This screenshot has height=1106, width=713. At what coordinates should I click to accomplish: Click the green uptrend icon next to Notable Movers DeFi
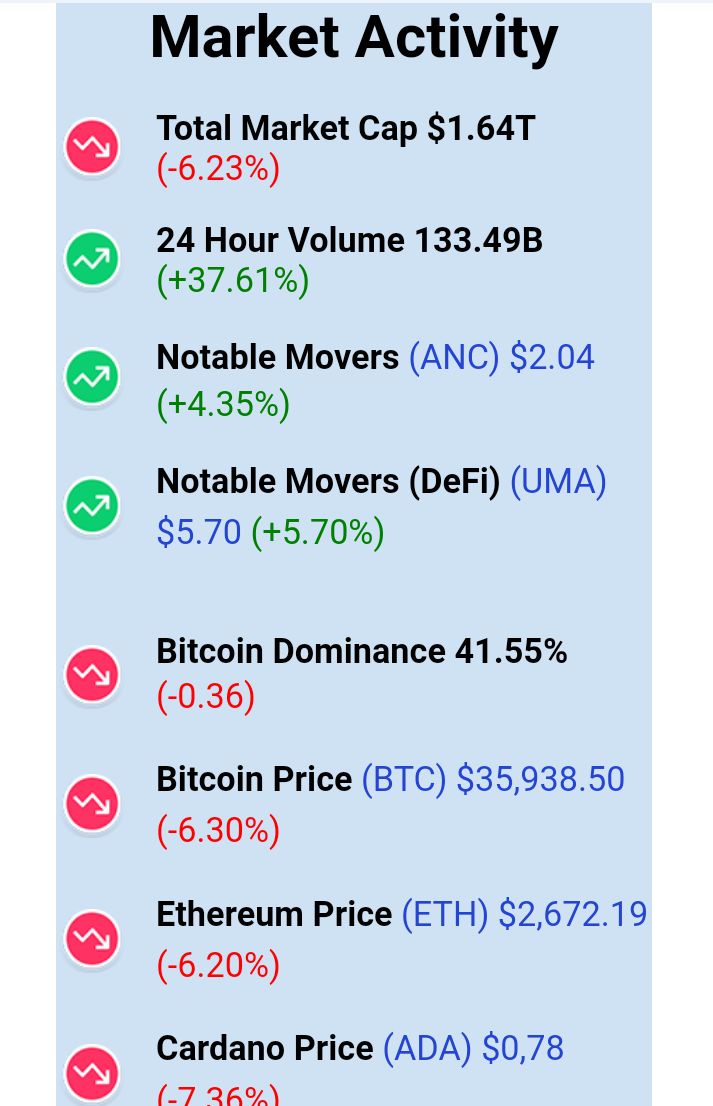click(92, 505)
